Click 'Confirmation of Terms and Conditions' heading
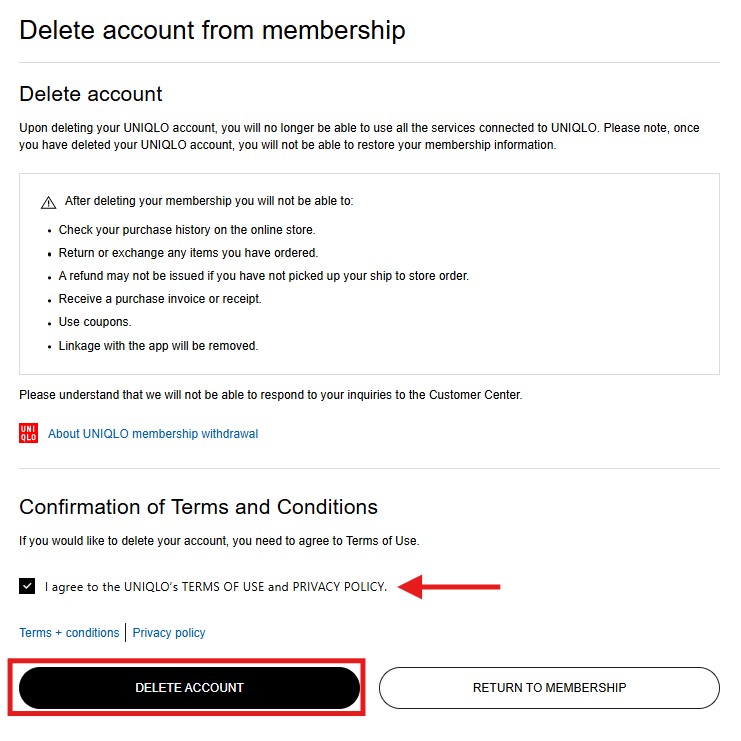This screenshot has height=741, width=741. click(198, 507)
